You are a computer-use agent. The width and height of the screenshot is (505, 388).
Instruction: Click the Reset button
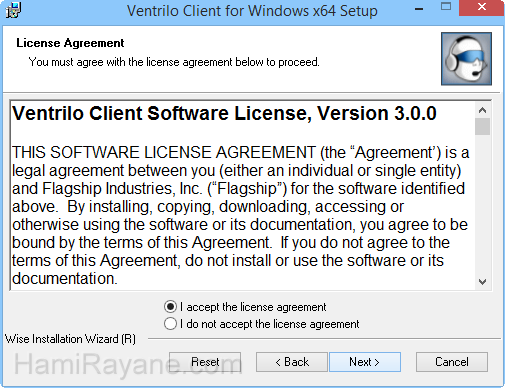click(205, 362)
